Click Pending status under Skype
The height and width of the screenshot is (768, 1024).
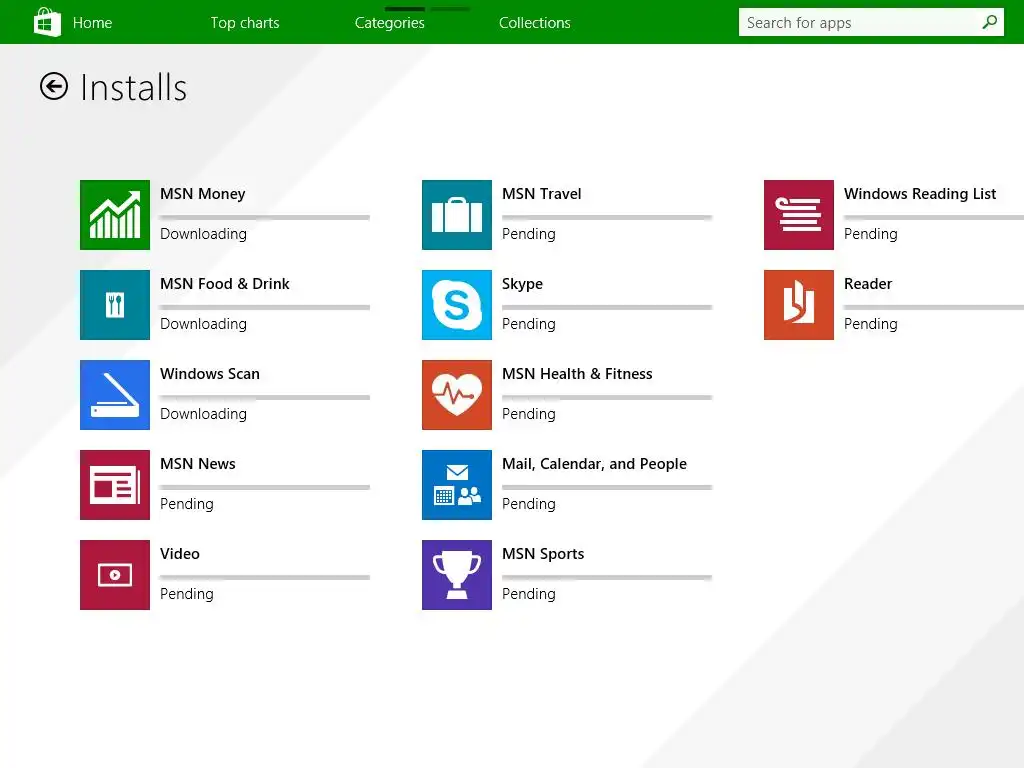tap(529, 325)
